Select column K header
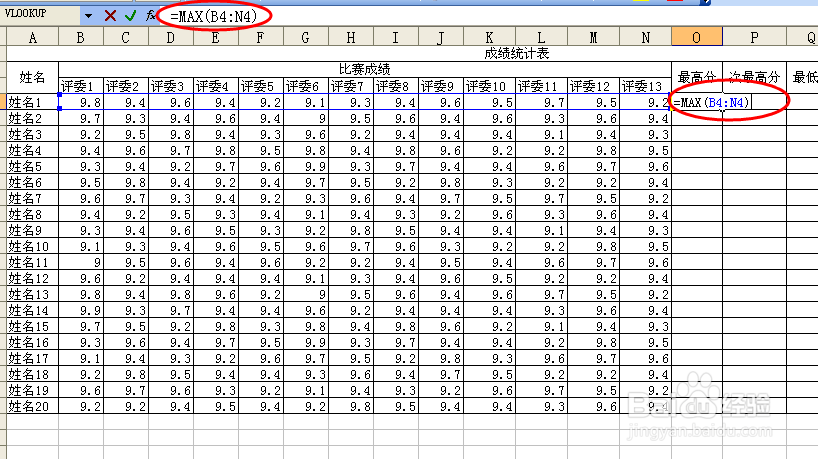The width and height of the screenshot is (818, 459). [x=489, y=37]
